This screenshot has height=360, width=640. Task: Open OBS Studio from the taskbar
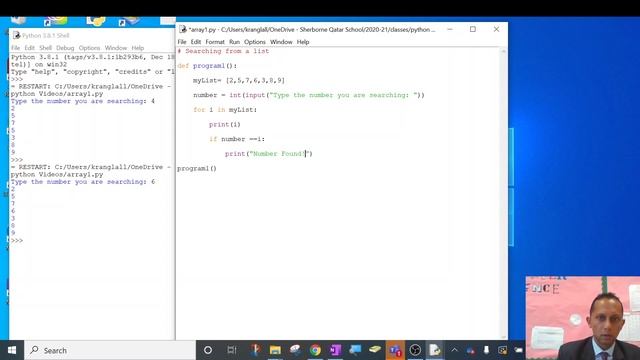415,350
